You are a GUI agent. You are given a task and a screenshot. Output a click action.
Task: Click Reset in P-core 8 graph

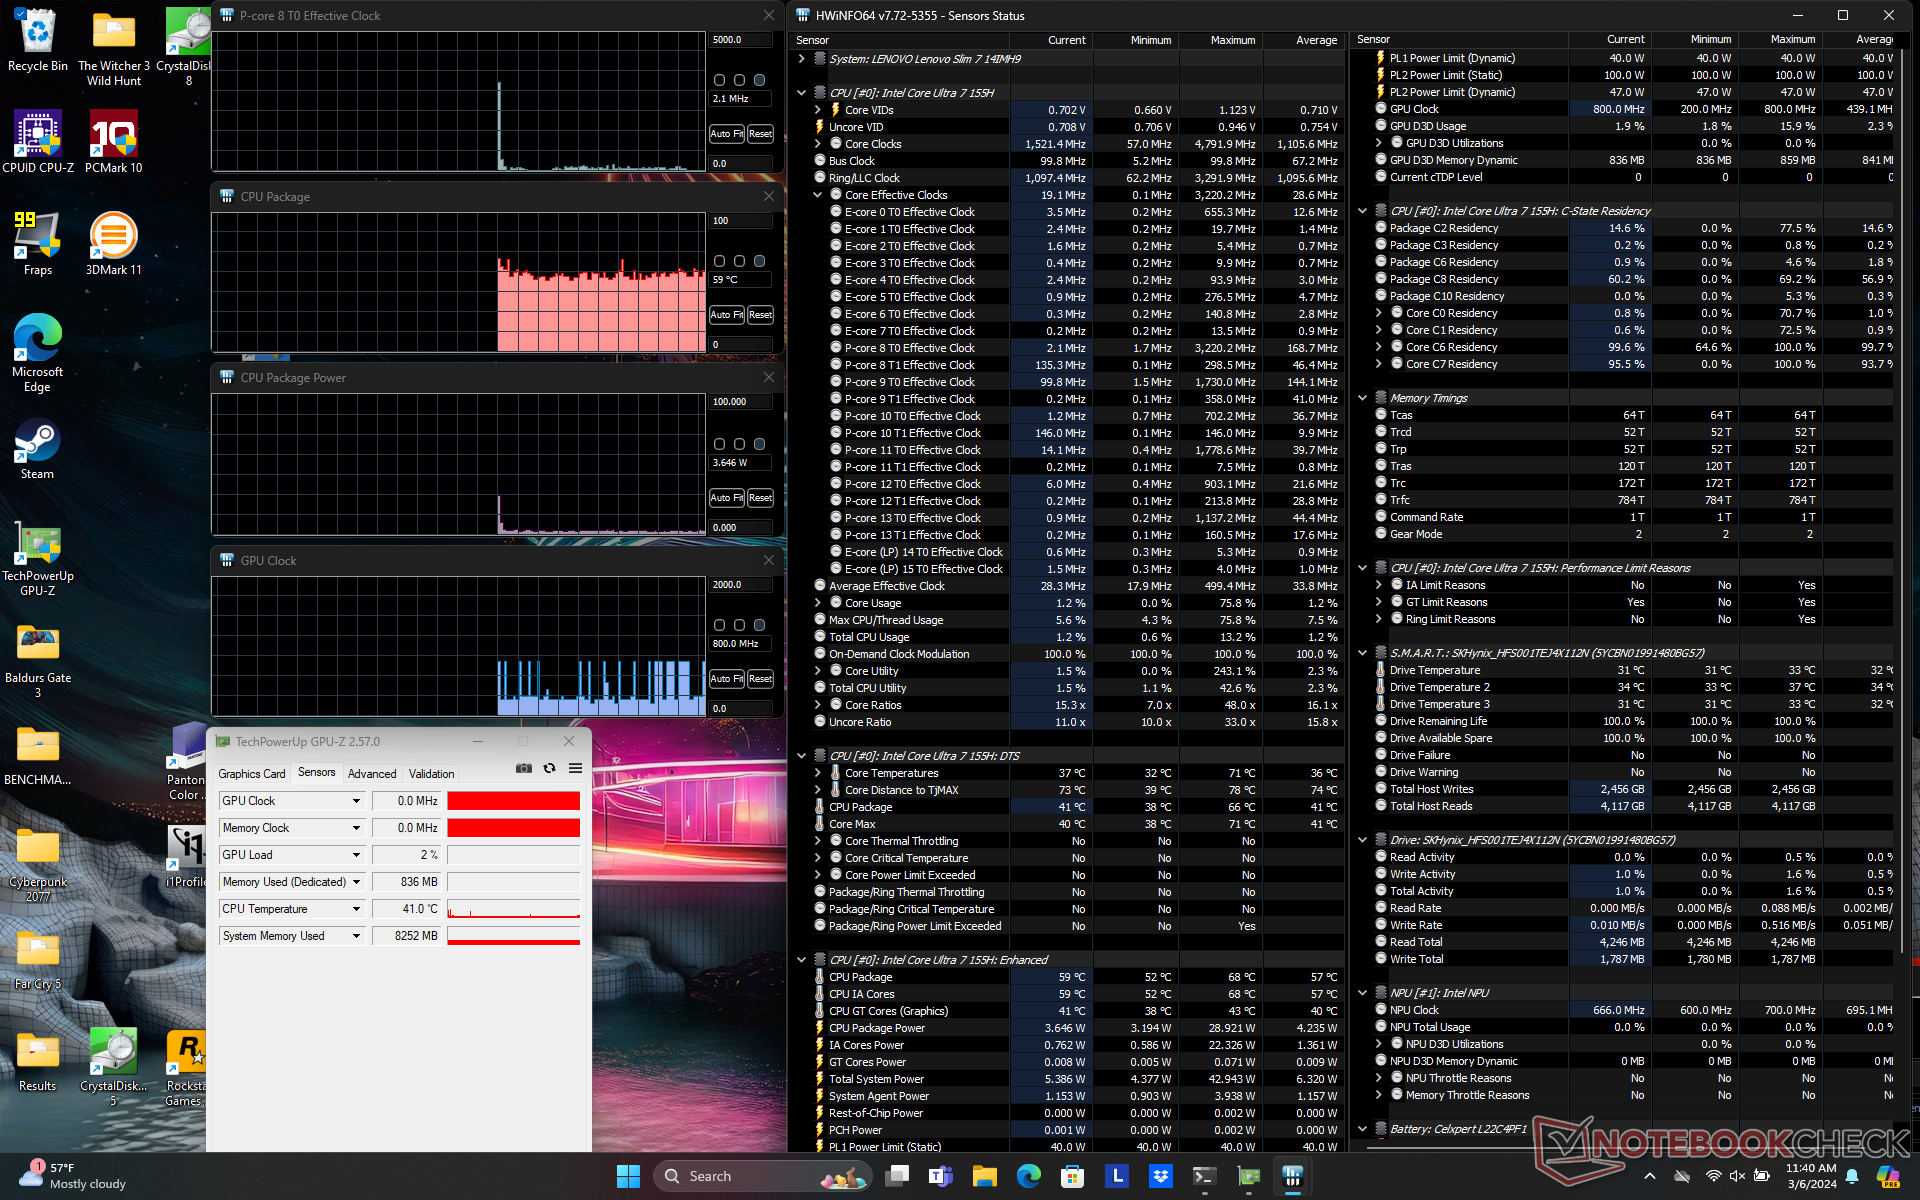coord(760,134)
